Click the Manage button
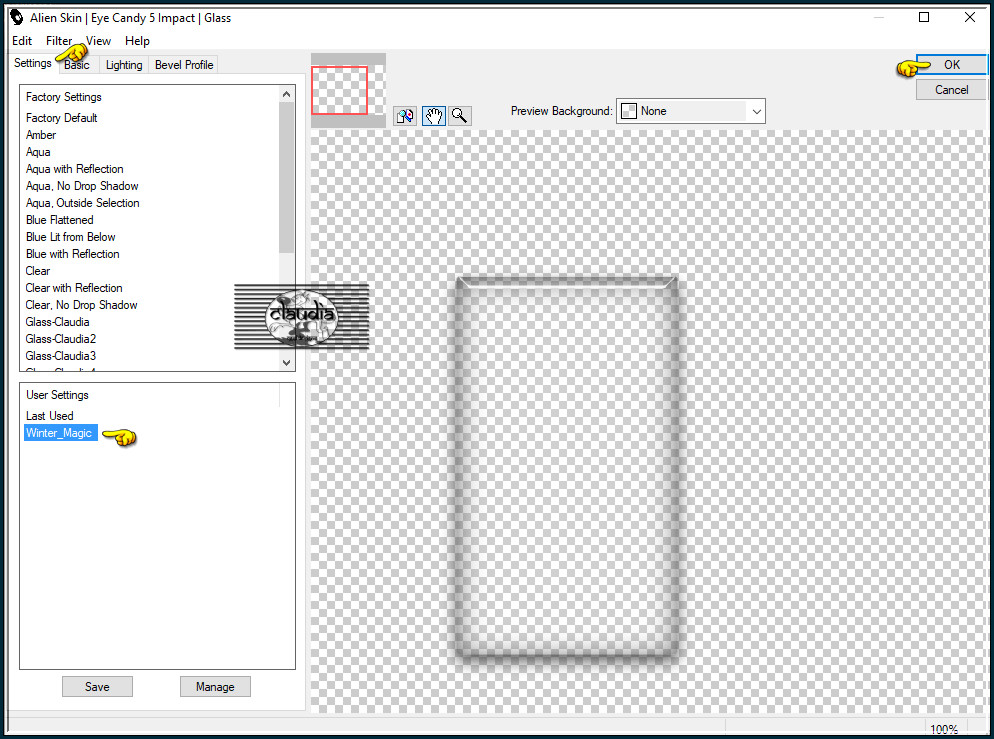 [215, 686]
